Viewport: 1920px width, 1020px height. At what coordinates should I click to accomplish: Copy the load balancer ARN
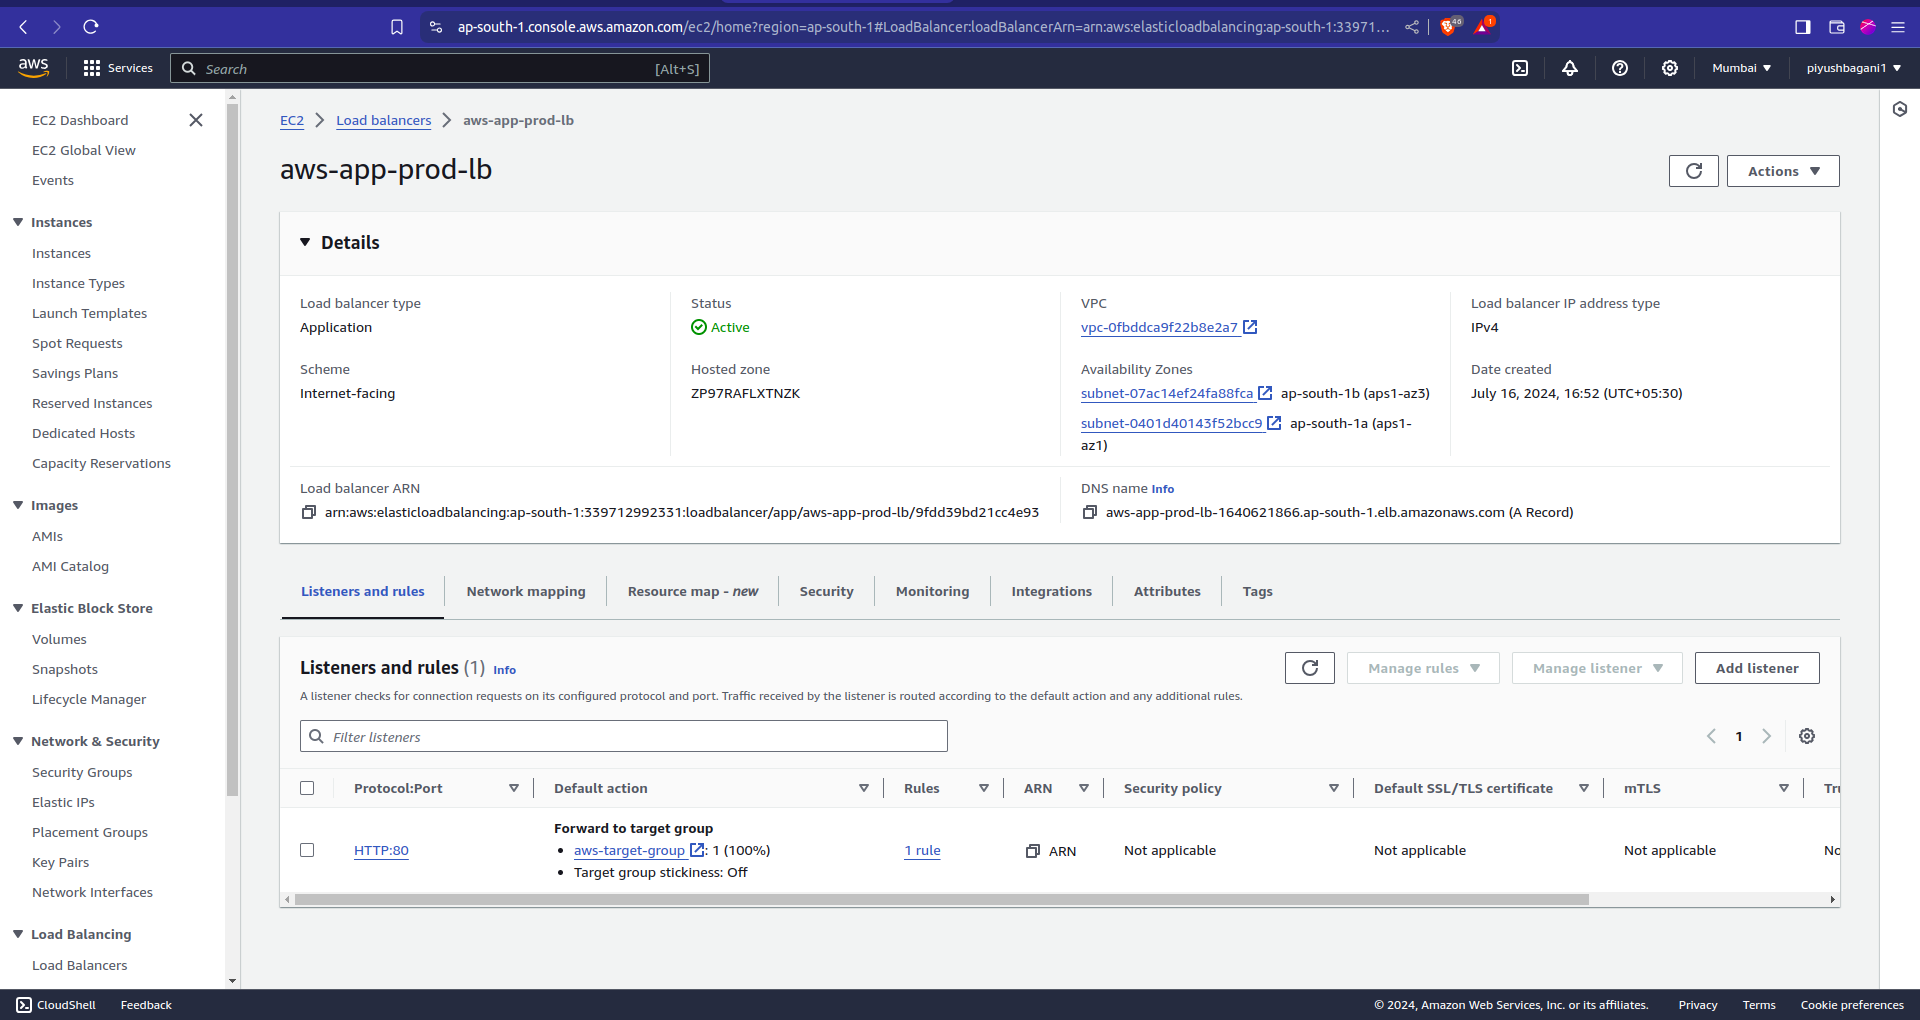309,512
